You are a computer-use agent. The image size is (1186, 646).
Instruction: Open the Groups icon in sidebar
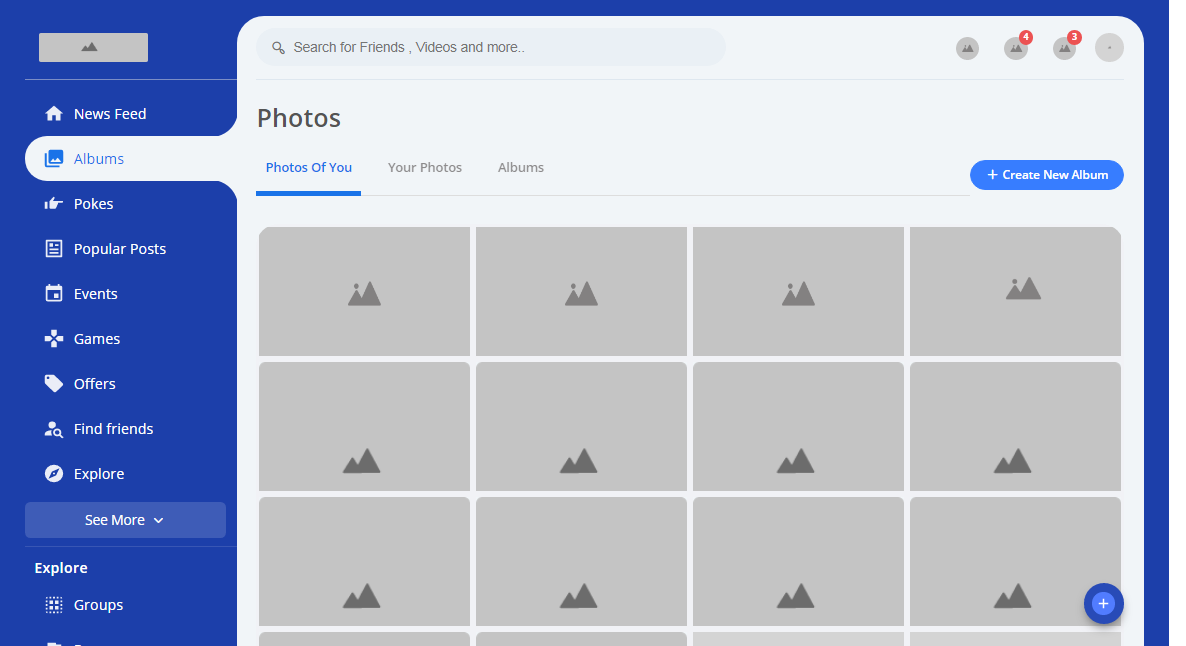tap(54, 605)
